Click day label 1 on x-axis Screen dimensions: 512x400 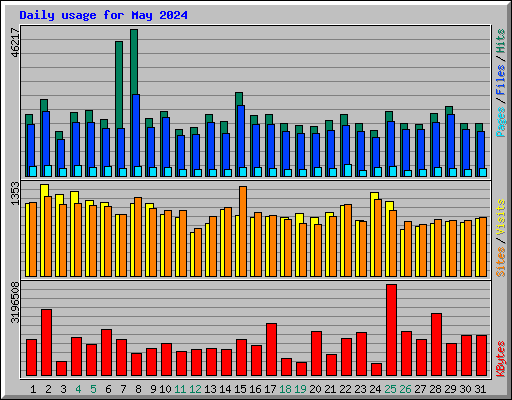pyautogui.click(x=33, y=389)
